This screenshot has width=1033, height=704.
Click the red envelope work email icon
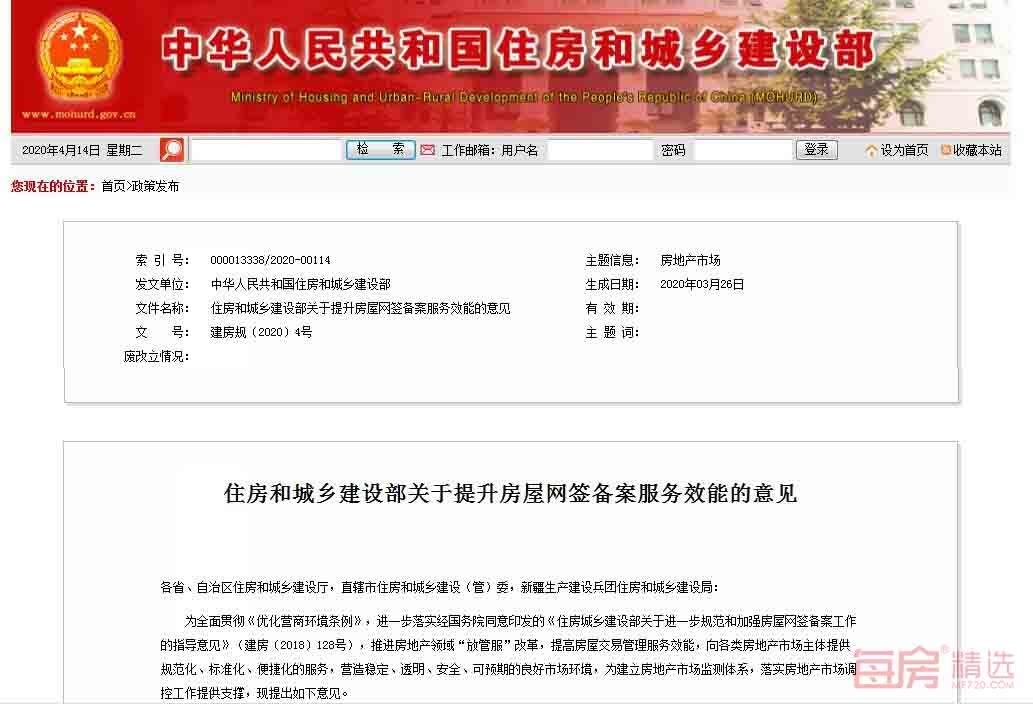(x=427, y=150)
